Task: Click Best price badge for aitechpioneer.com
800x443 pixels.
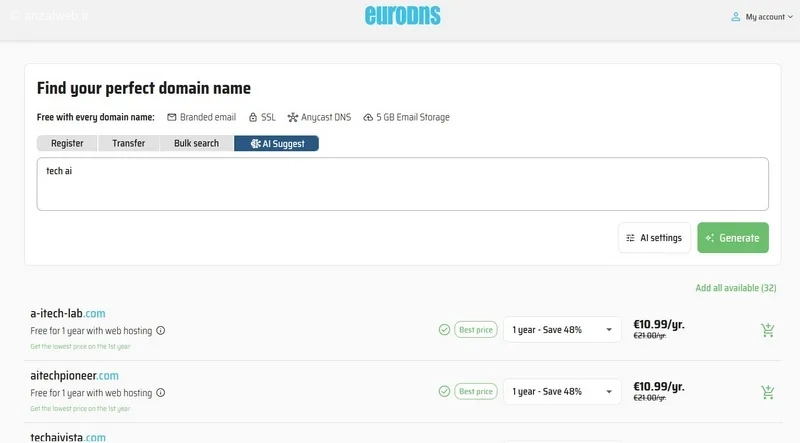Action: click(x=476, y=391)
